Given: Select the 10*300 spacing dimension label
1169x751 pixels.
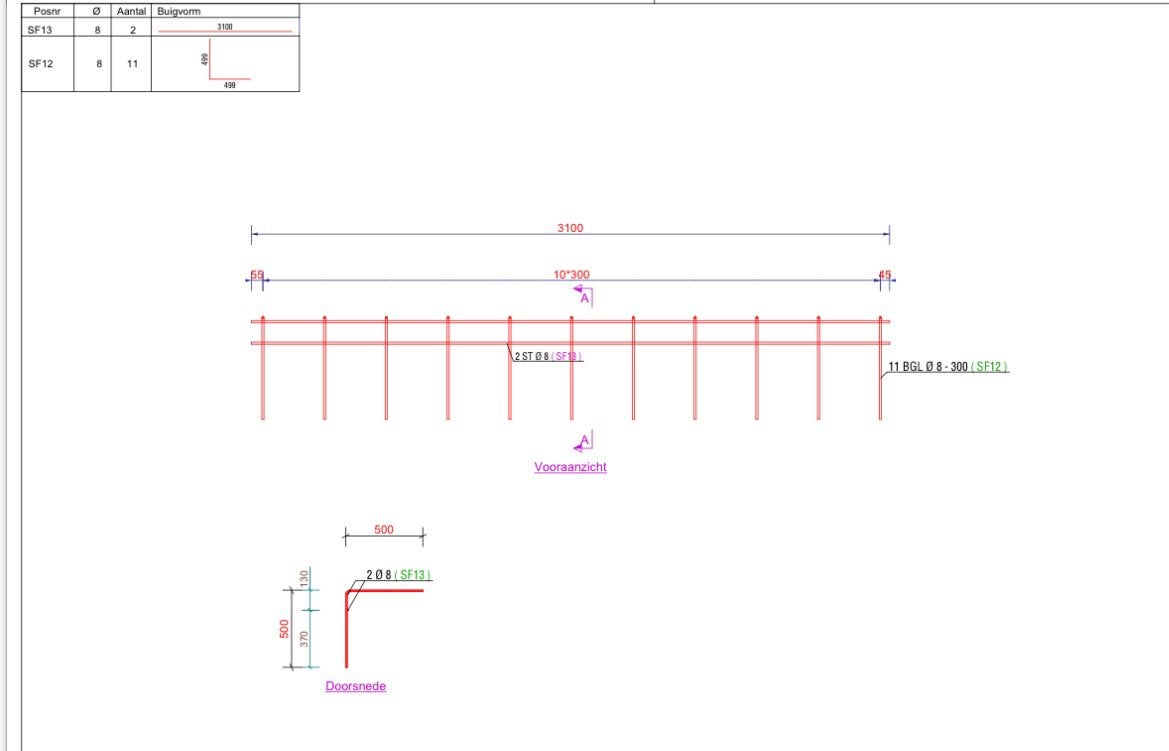Looking at the screenshot, I should 571,274.
